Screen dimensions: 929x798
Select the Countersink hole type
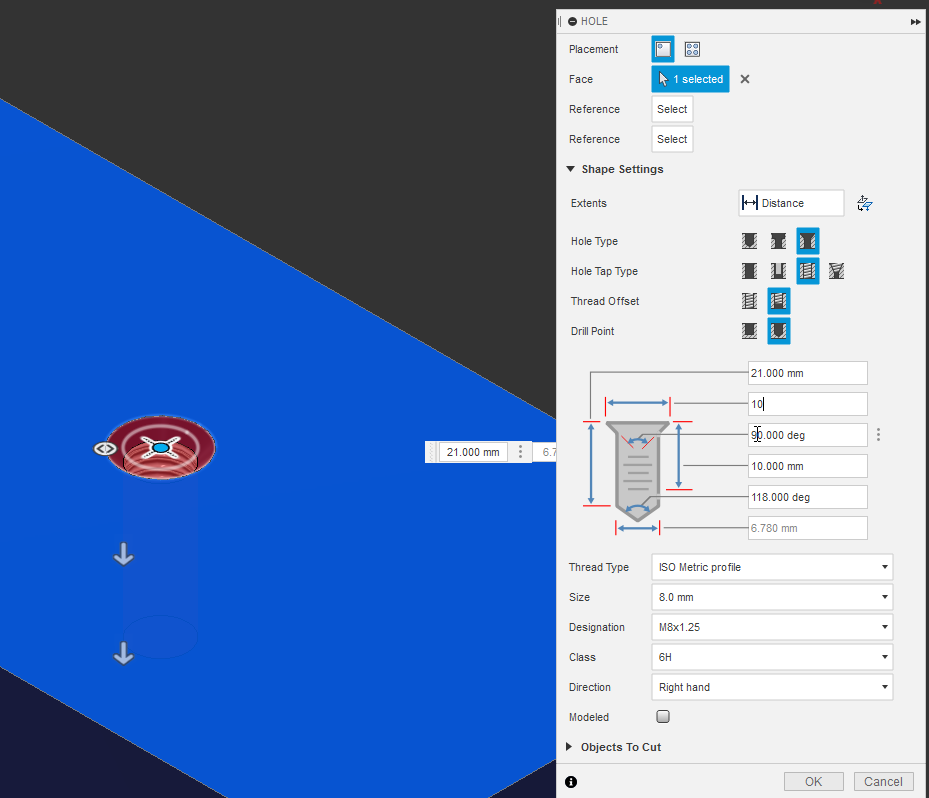coord(807,241)
